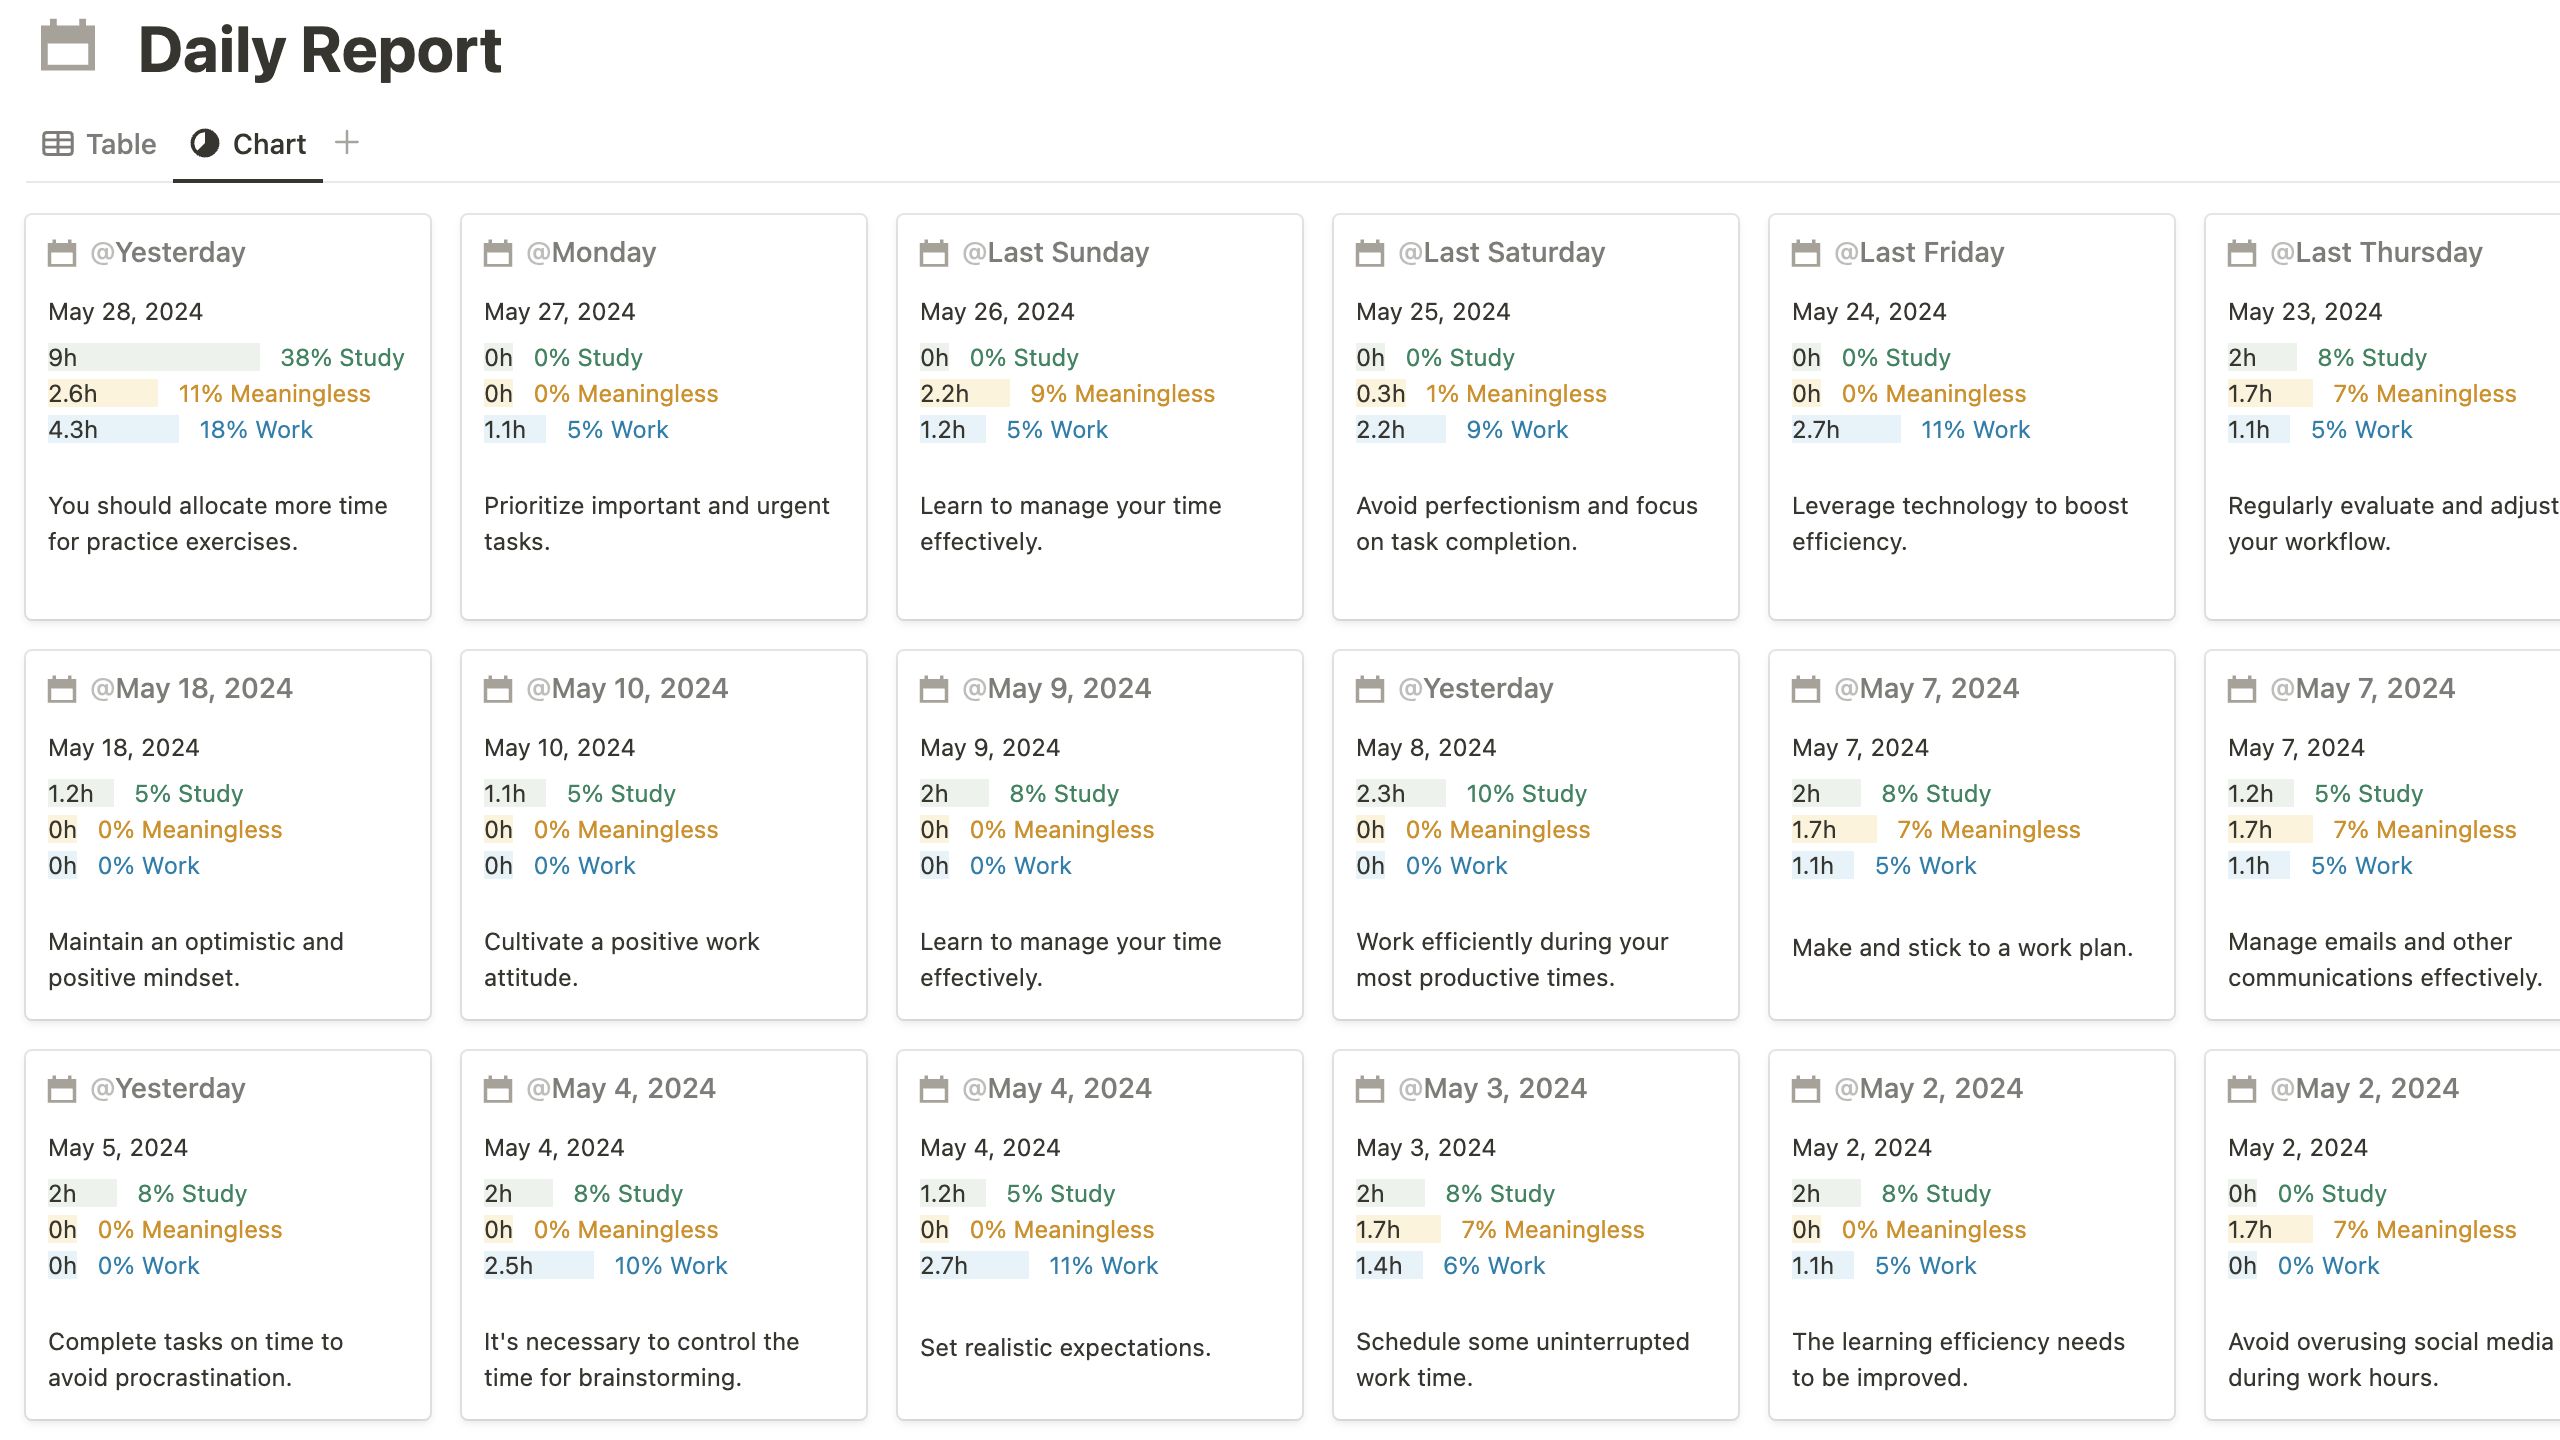Click calendar icon on @Last Friday card
The height and width of the screenshot is (1440, 2560).
1806,253
